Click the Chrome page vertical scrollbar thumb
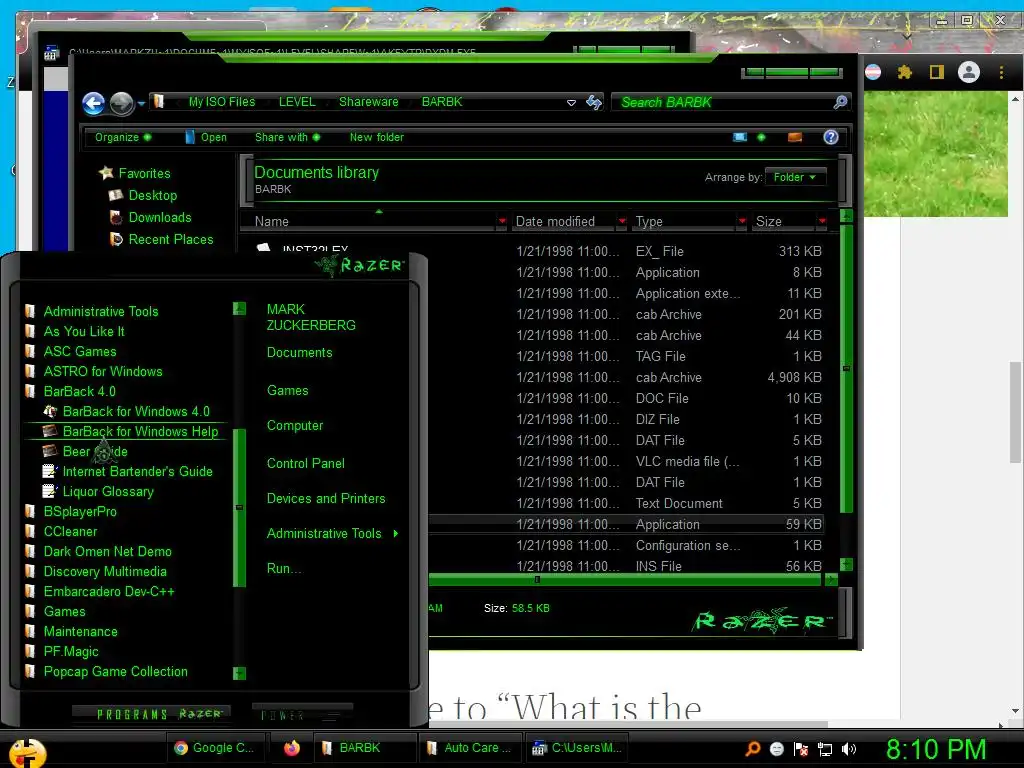The image size is (1024, 768). [1016, 412]
